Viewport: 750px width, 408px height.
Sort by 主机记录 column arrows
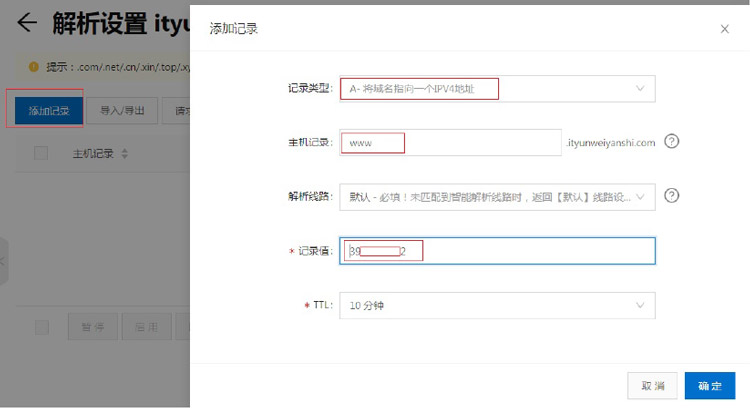124,154
